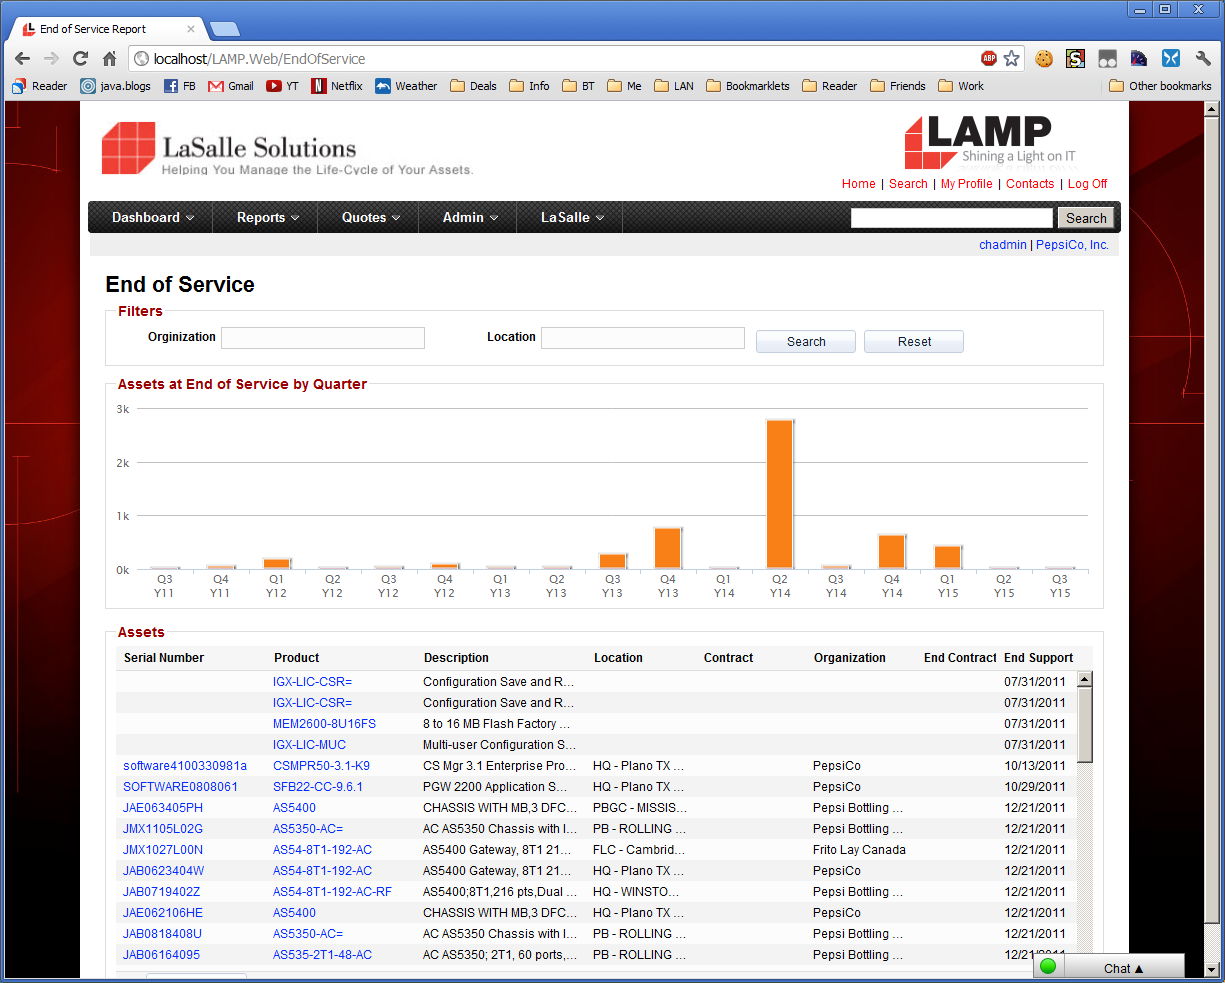Click the Q4 Y13 chart bar

[668, 548]
